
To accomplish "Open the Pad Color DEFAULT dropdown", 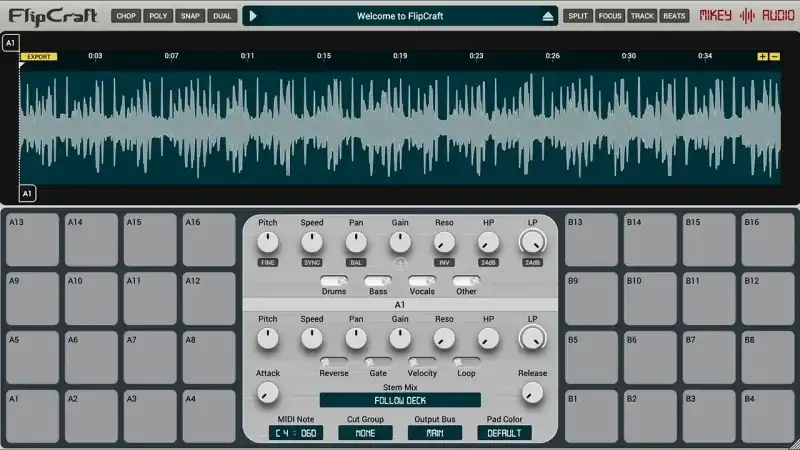I will coord(504,433).
